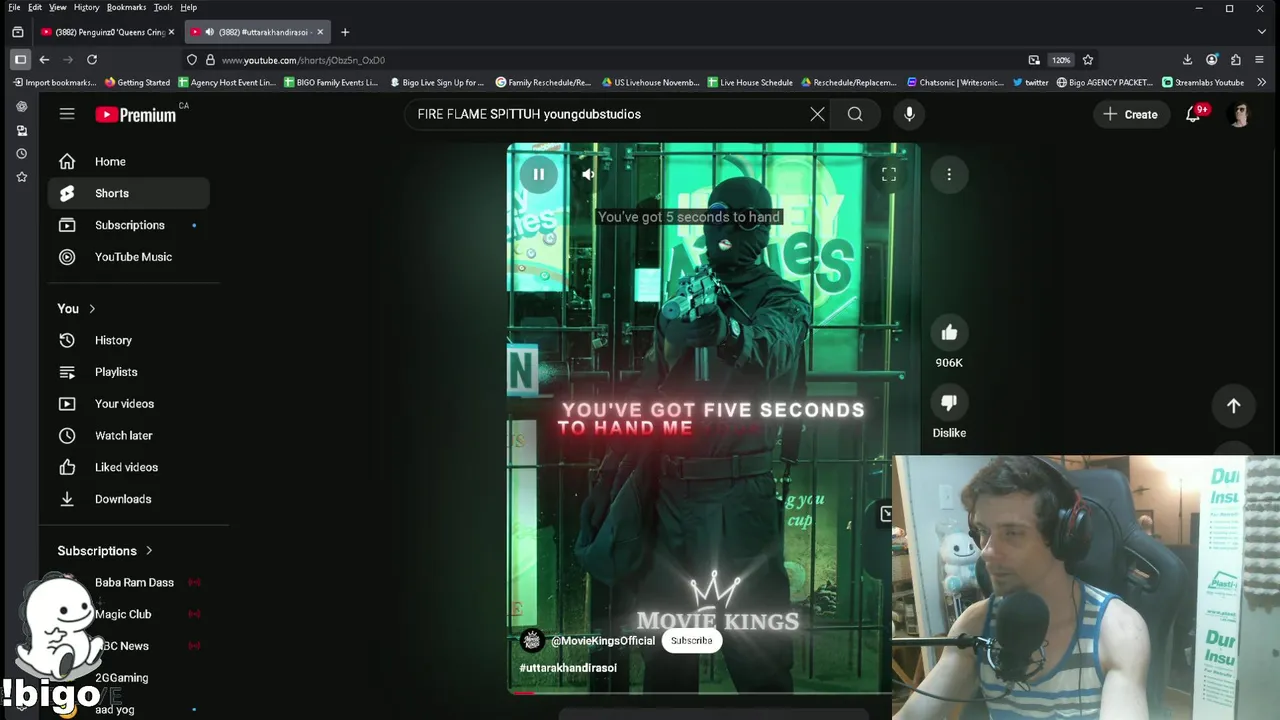Screen dimensions: 1280x720
Task: Open Firefox extensions puzzle icon
Action: coord(1236,59)
